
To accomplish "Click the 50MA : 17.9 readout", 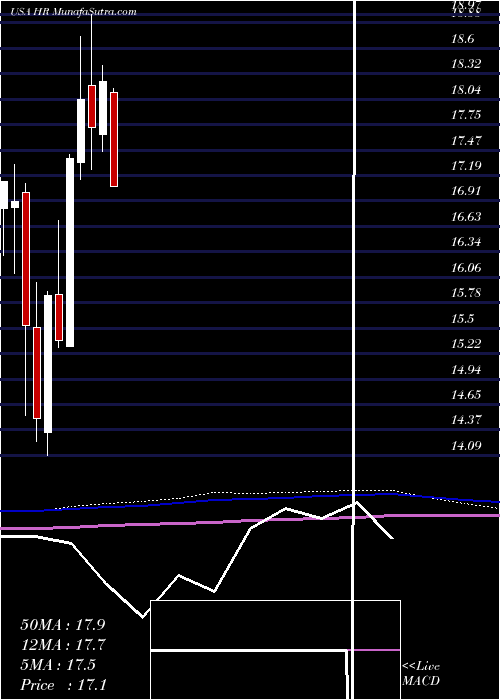I will (62, 625).
